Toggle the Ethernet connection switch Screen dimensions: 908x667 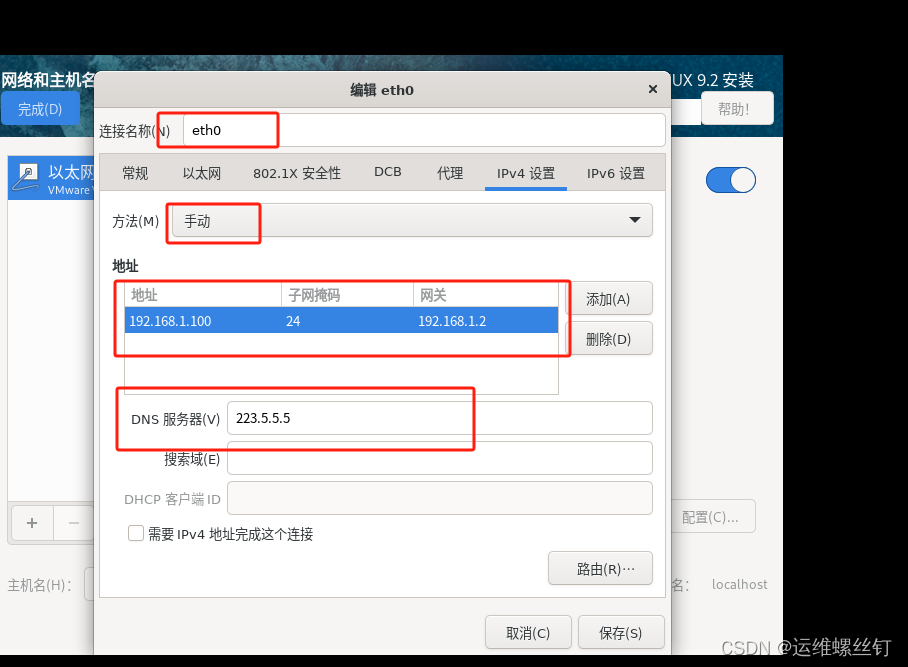[731, 180]
